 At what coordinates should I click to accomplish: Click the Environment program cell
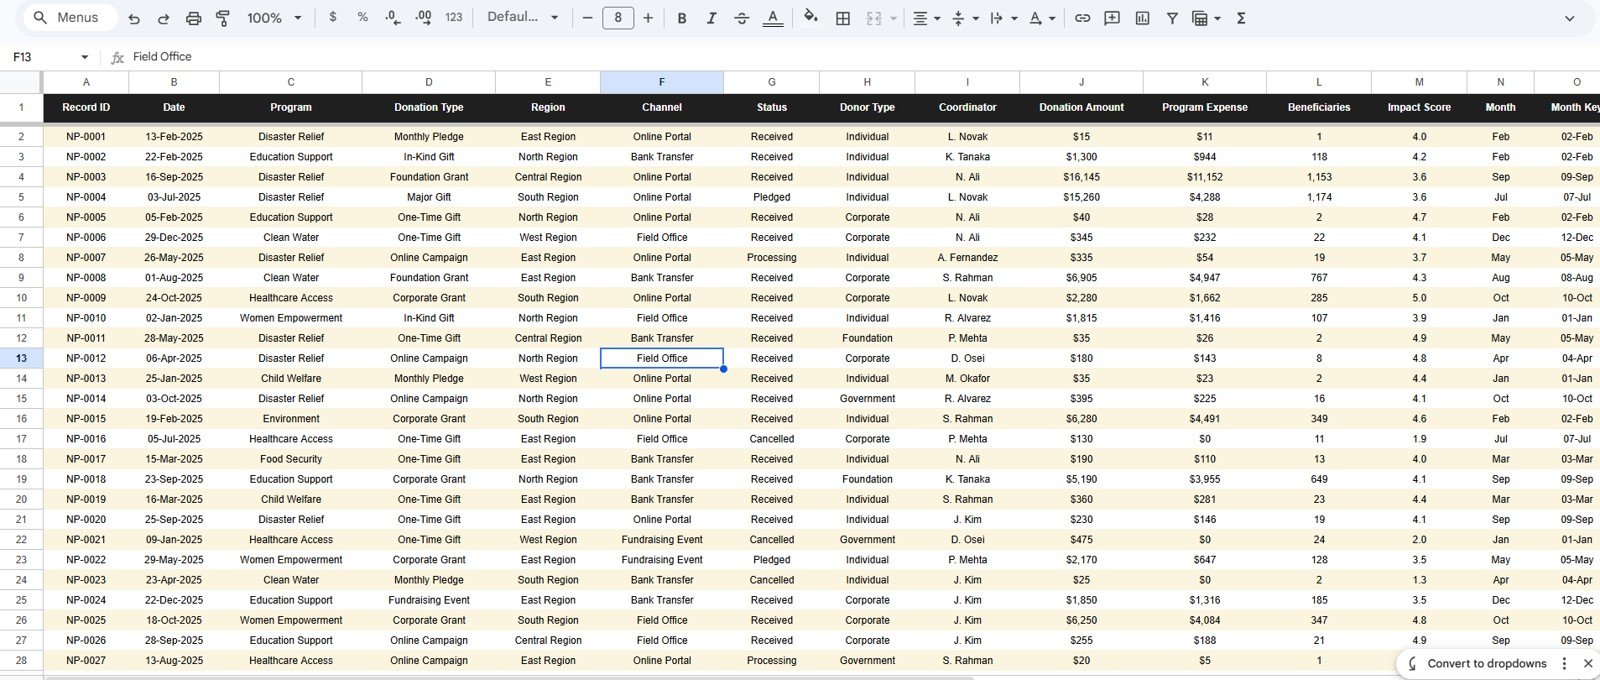pyautogui.click(x=291, y=419)
